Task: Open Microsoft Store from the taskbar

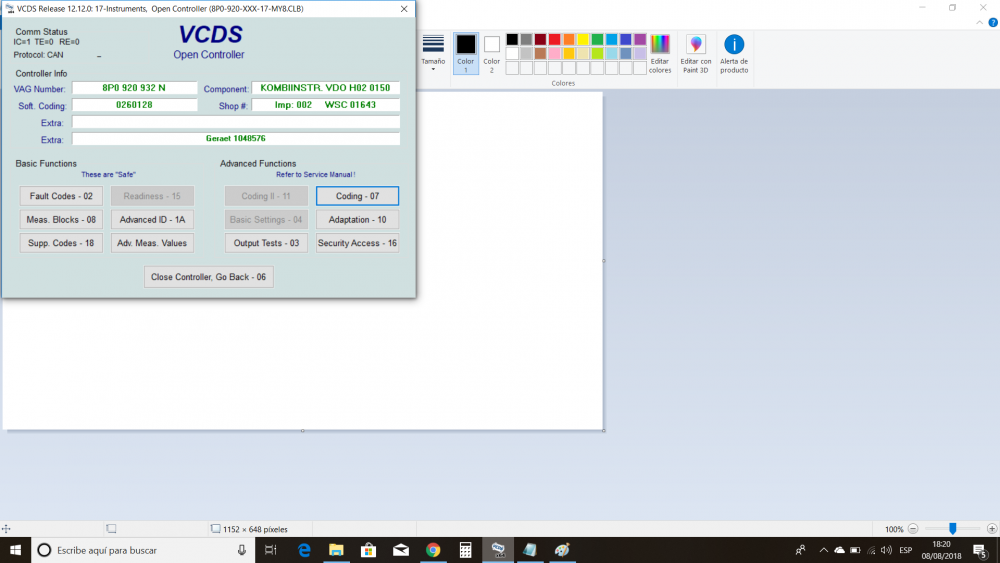Action: tap(369, 550)
